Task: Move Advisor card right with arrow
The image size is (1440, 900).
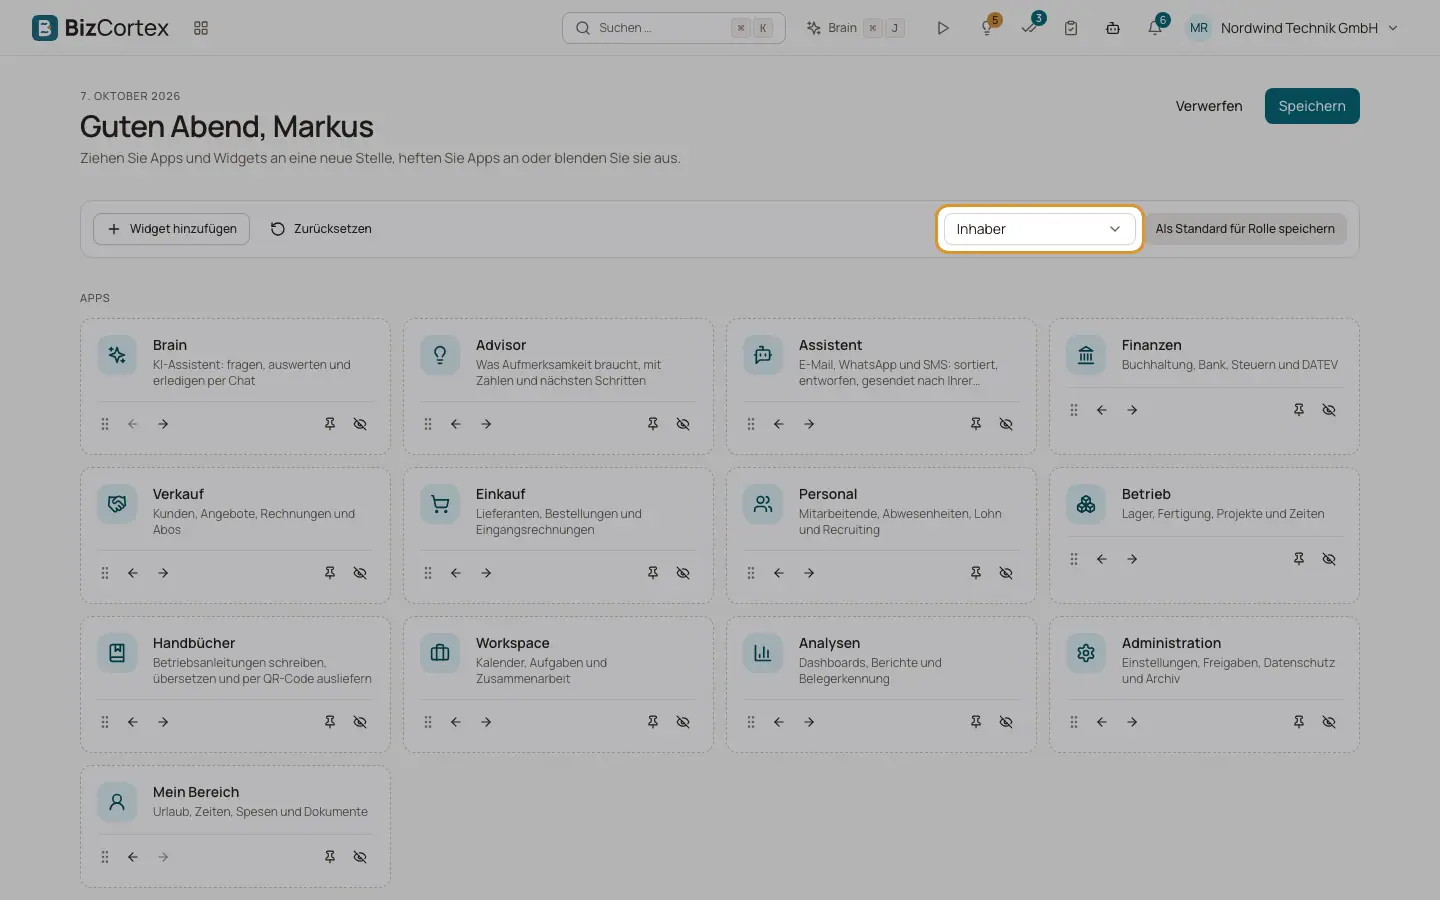Action: 486,424
